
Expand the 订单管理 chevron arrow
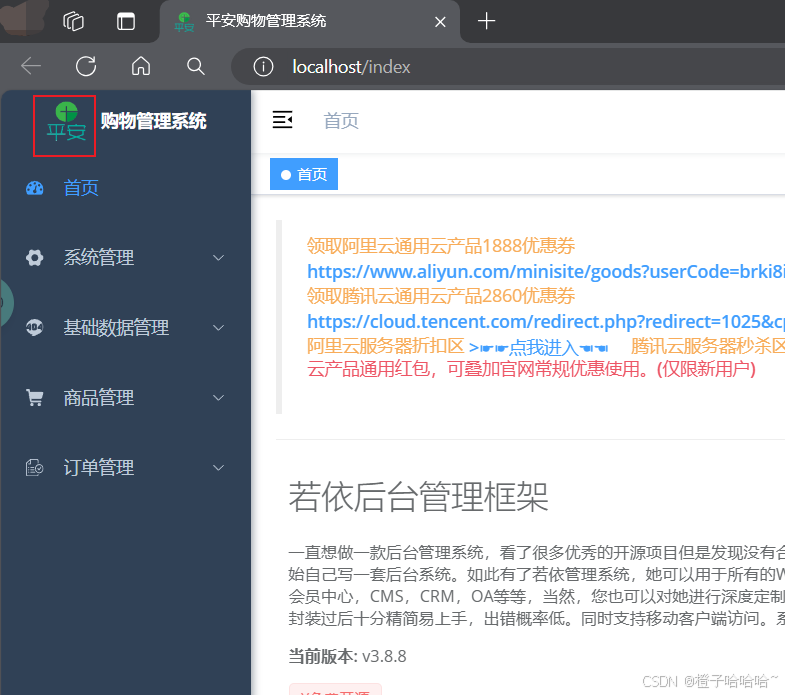coord(218,468)
